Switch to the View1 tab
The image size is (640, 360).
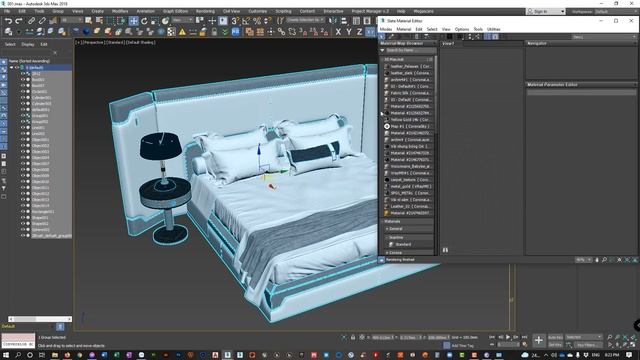448,44
